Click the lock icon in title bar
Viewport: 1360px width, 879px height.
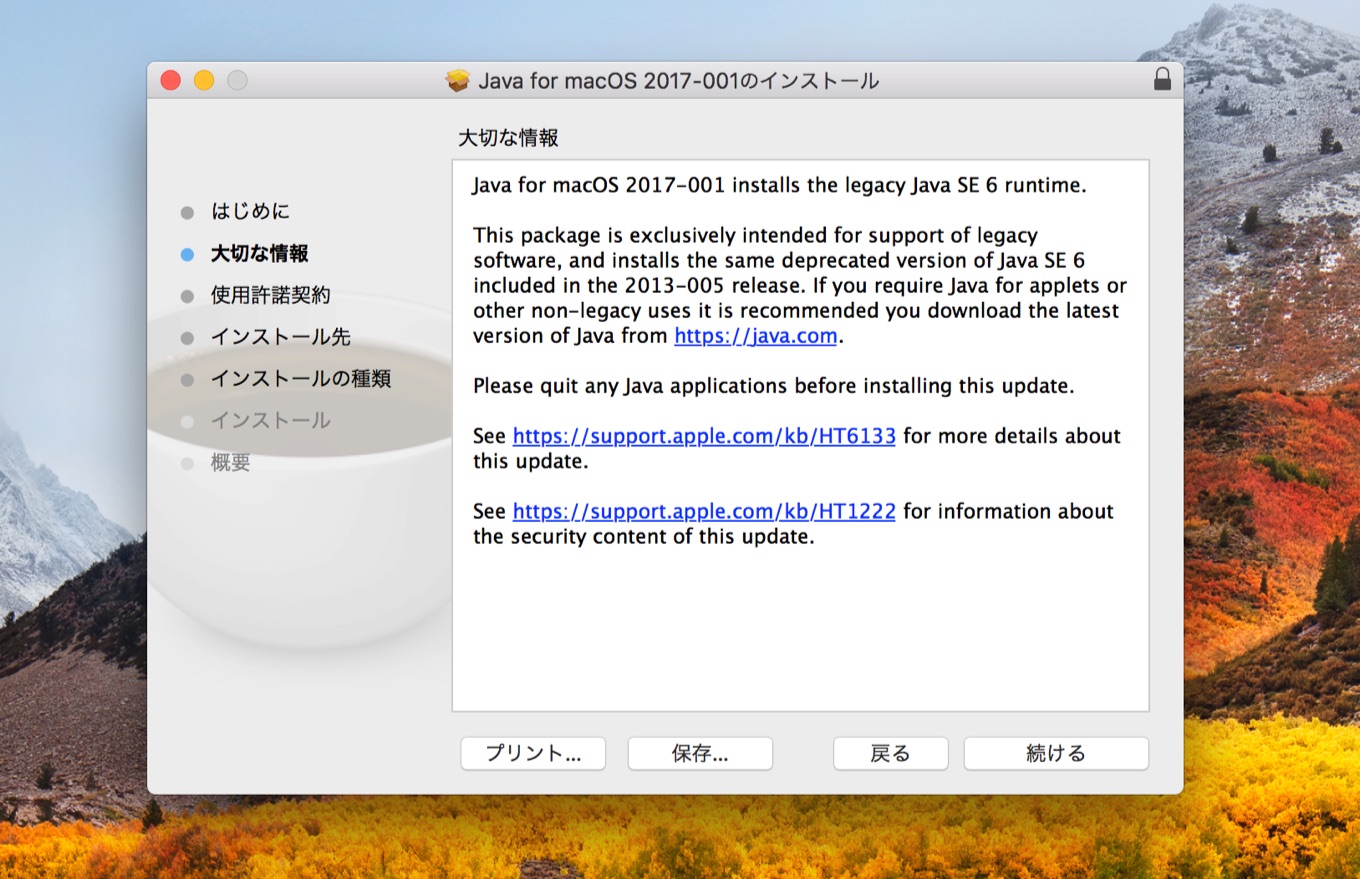coord(1162,80)
